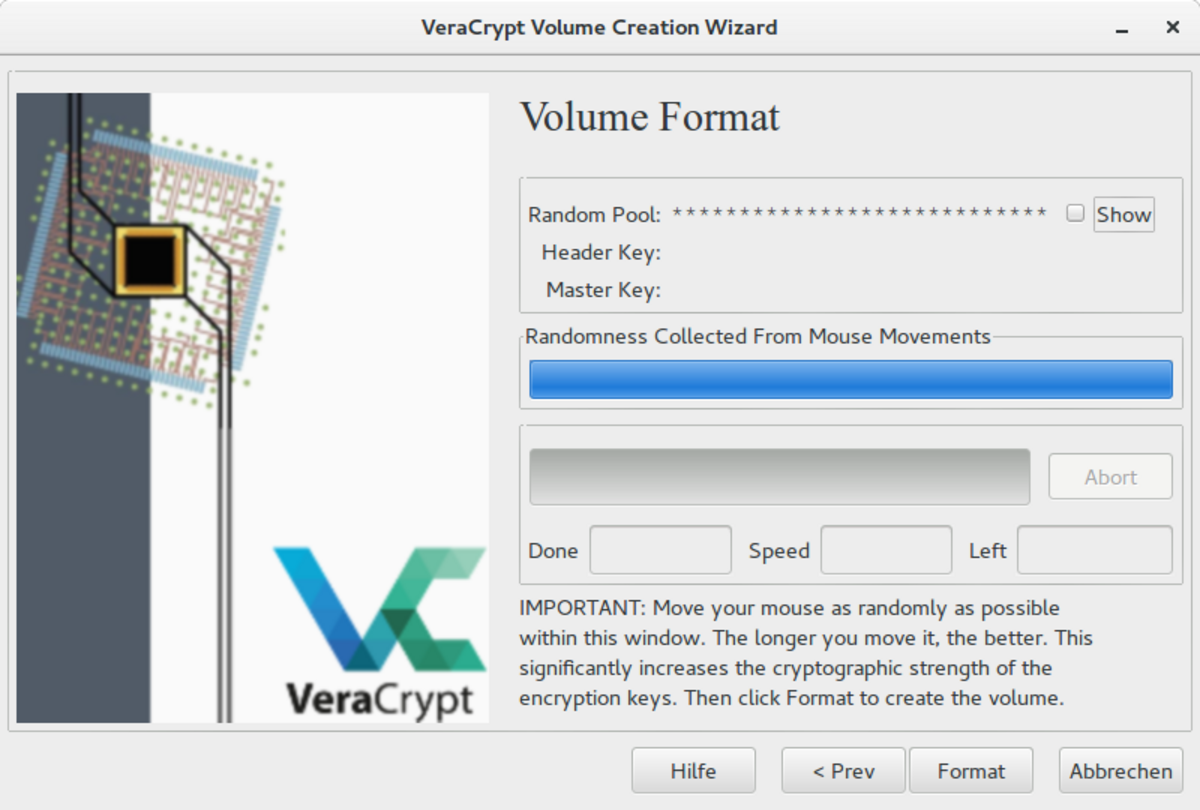This screenshot has height=810, width=1200.
Task: Cancel the wizard with Abbrechen
Action: [x=1120, y=771]
